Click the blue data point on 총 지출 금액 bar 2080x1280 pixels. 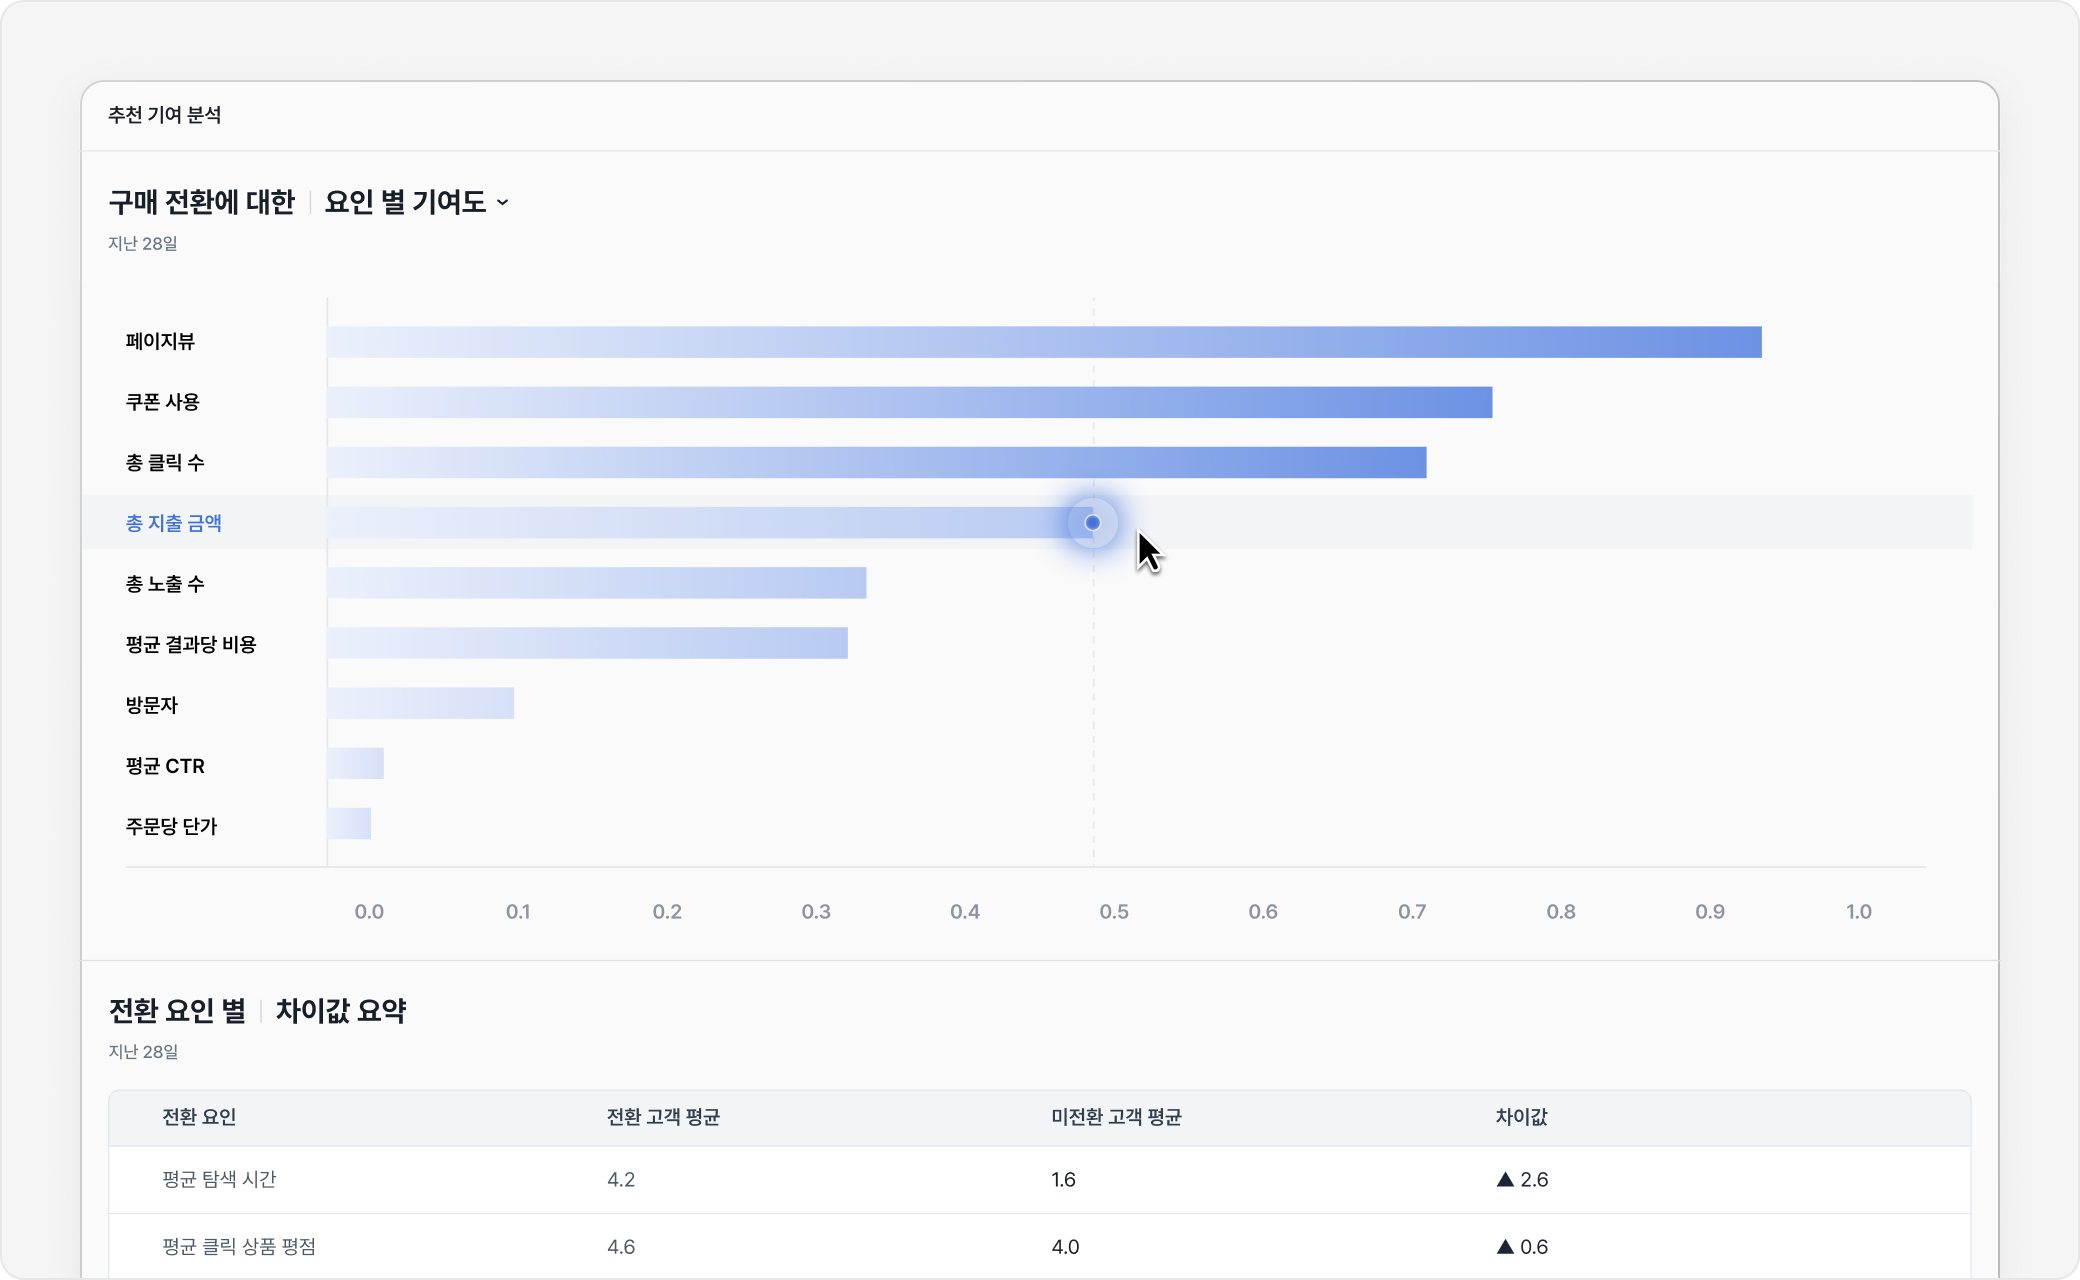(1092, 522)
